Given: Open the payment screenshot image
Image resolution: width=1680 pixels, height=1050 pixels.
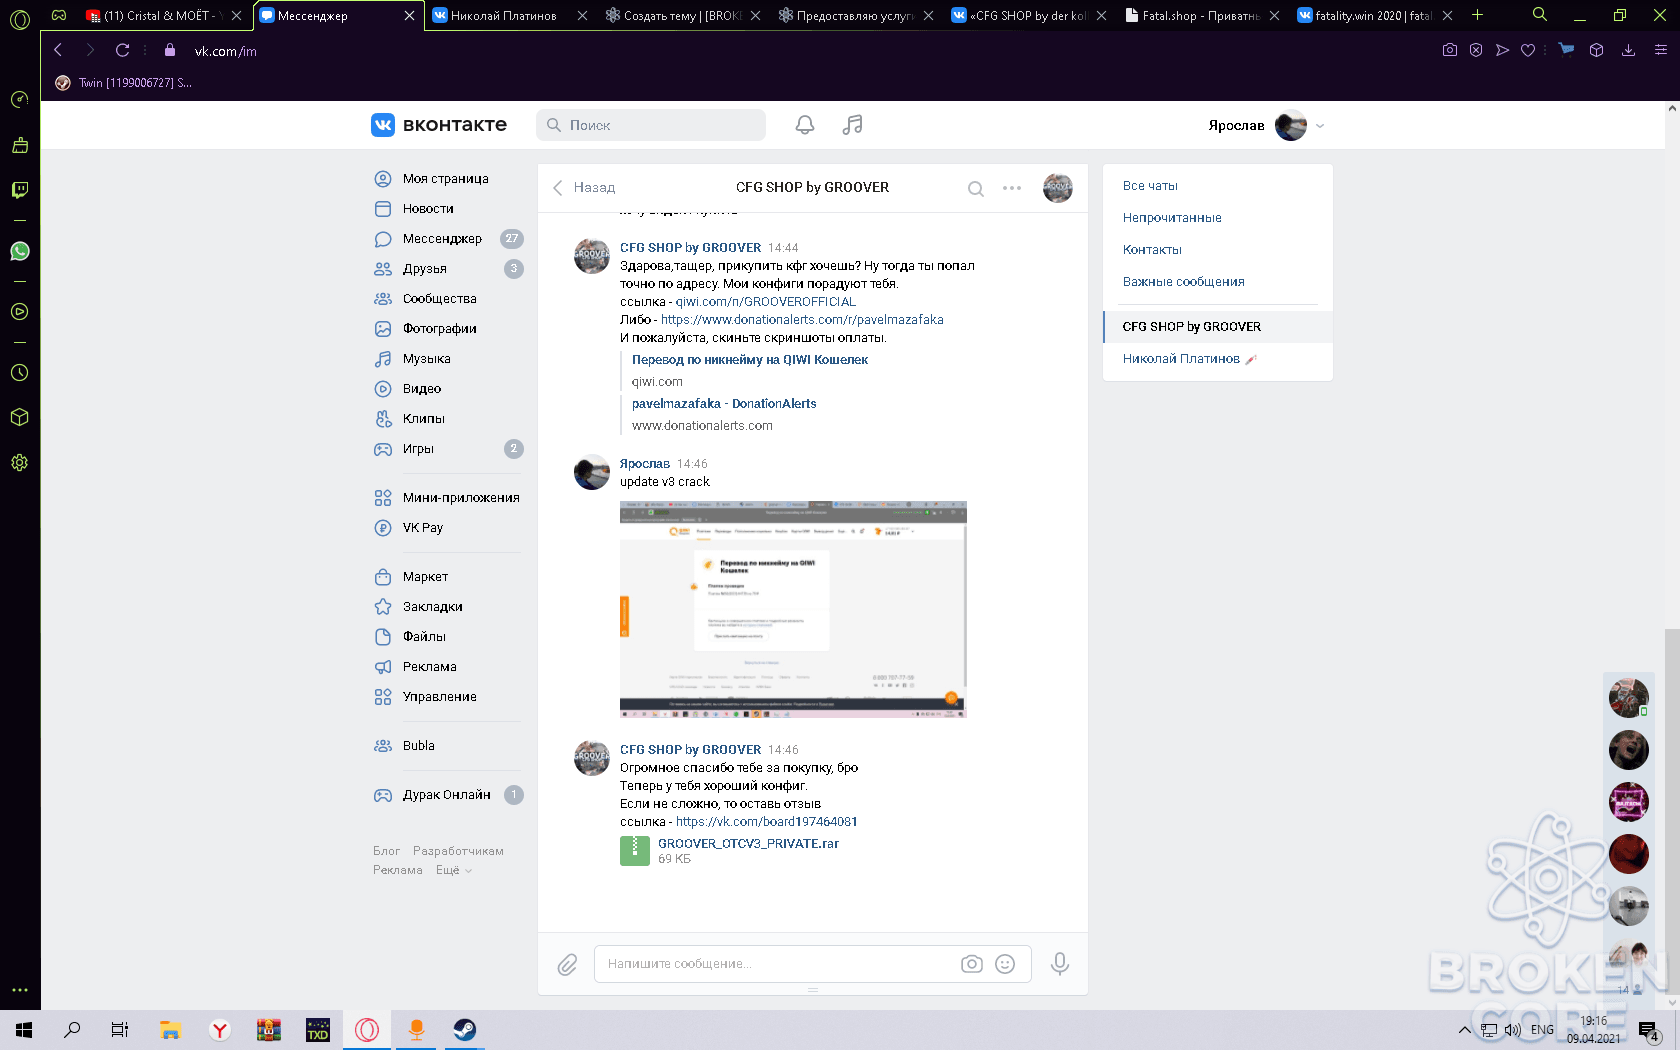Looking at the screenshot, I should point(793,609).
